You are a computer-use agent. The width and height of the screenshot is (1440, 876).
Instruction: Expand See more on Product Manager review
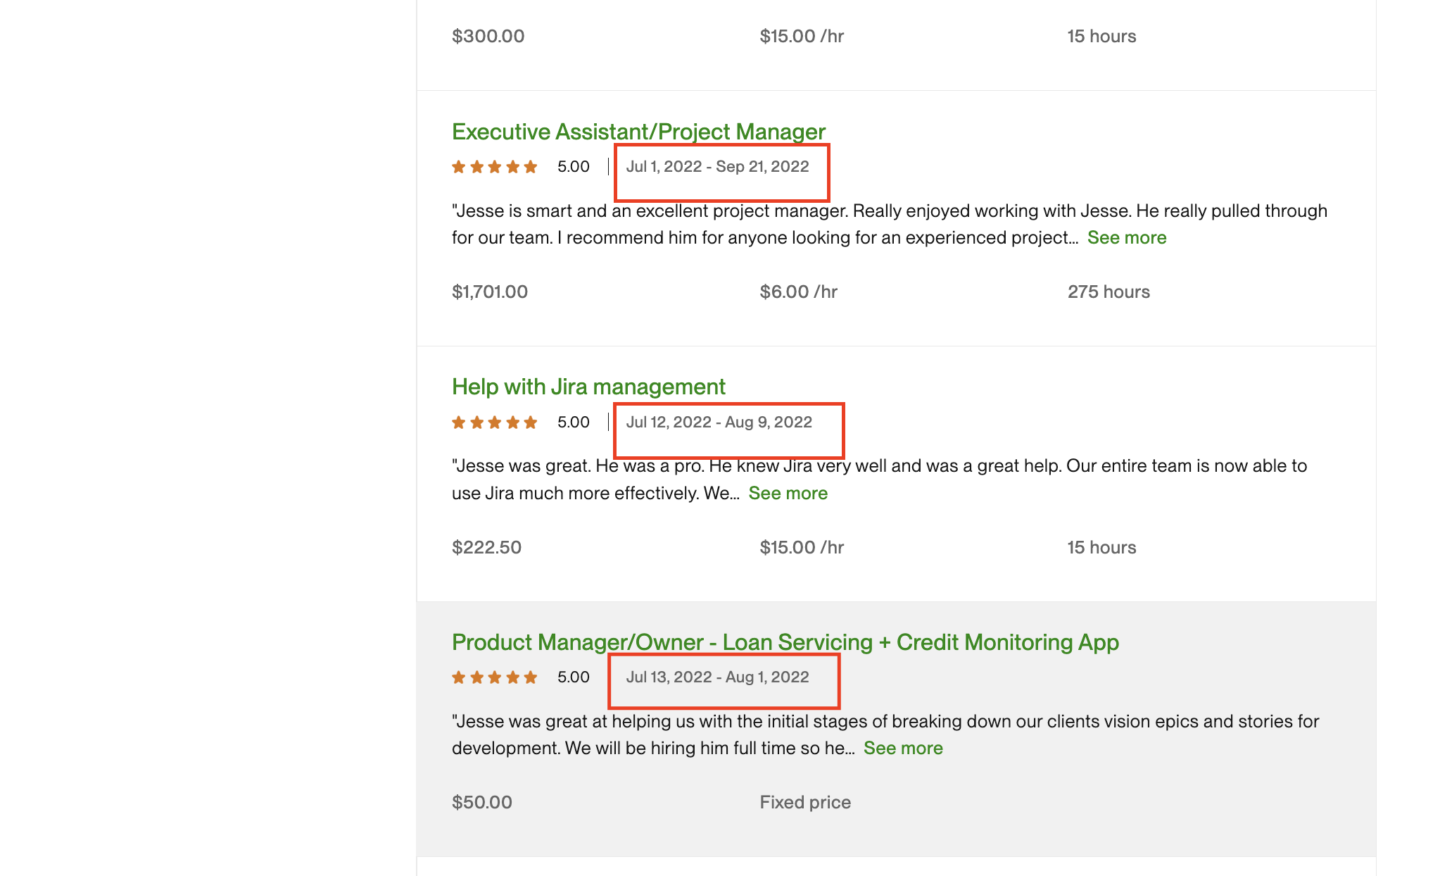coord(902,748)
